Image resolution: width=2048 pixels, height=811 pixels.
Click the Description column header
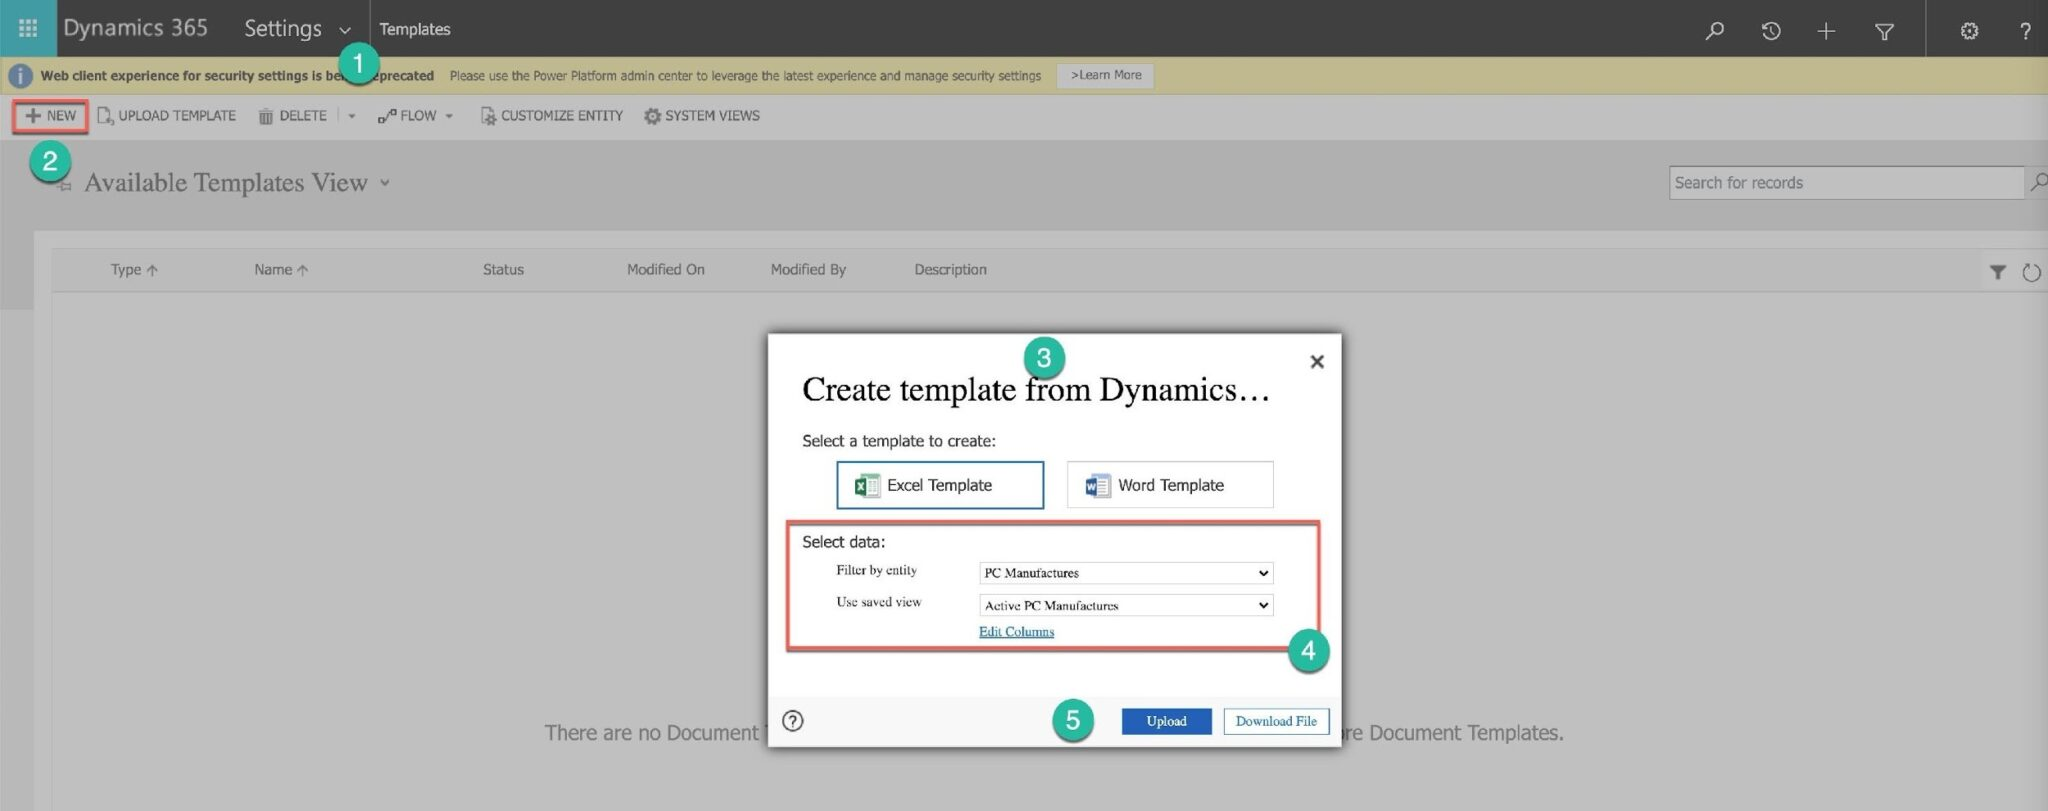[x=950, y=270]
